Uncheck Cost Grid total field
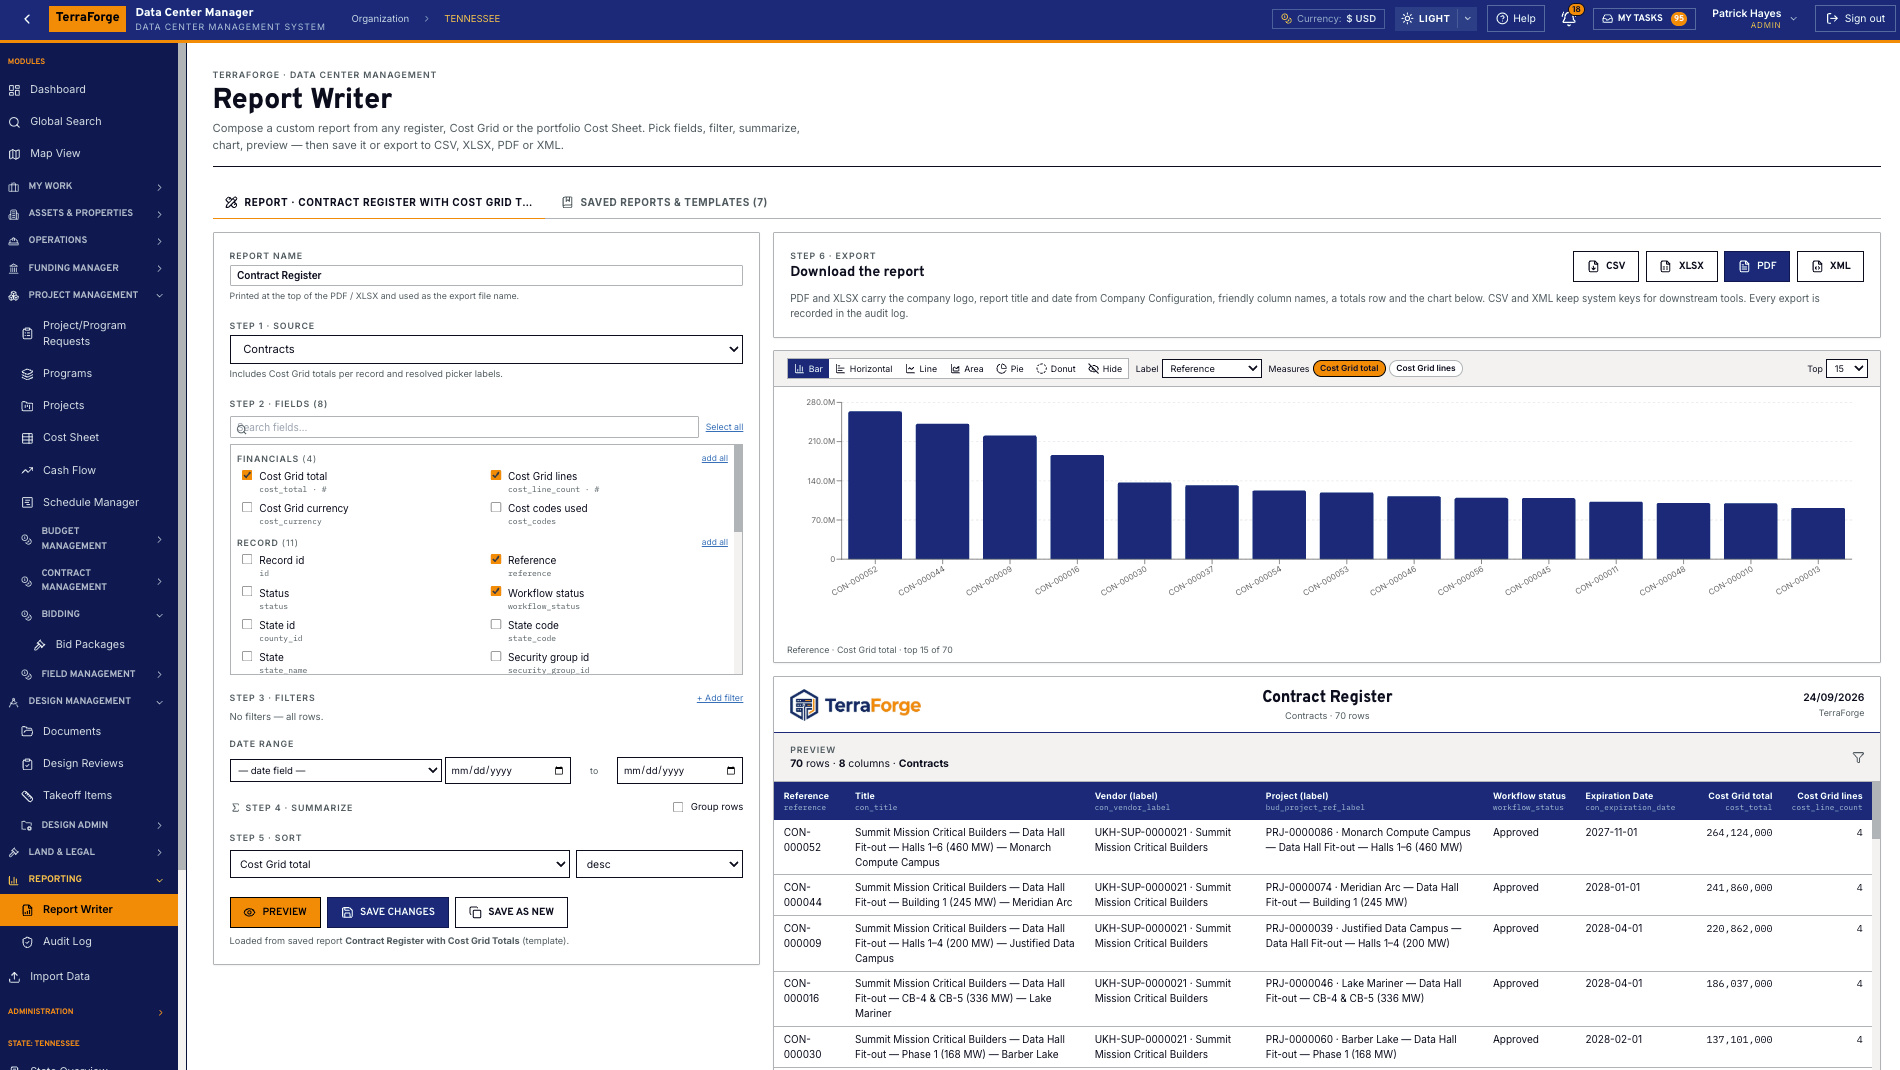The width and height of the screenshot is (1900, 1070). point(247,476)
